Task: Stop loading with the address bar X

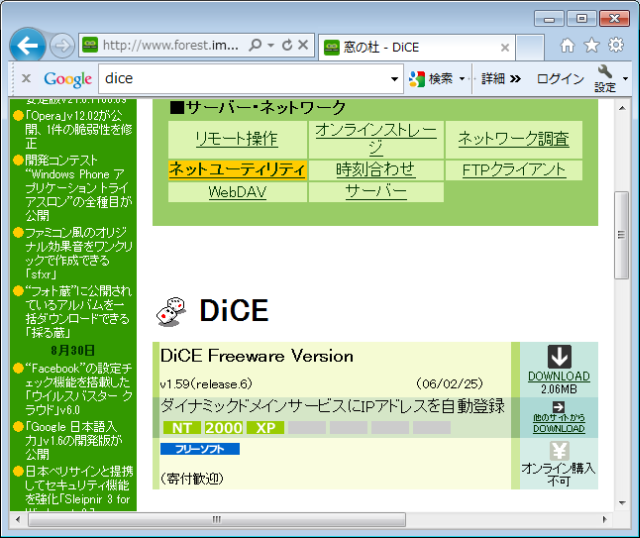Action: coord(303,45)
